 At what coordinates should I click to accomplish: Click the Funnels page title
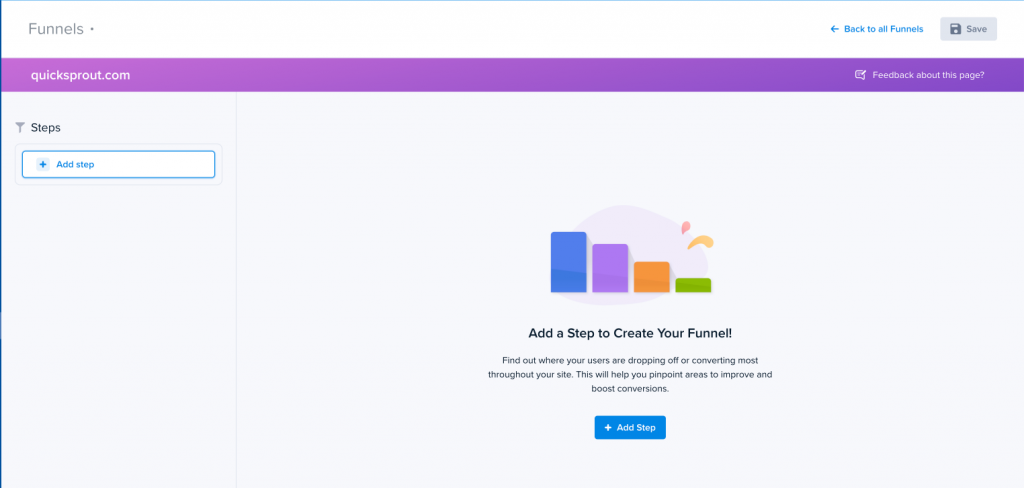tap(56, 29)
